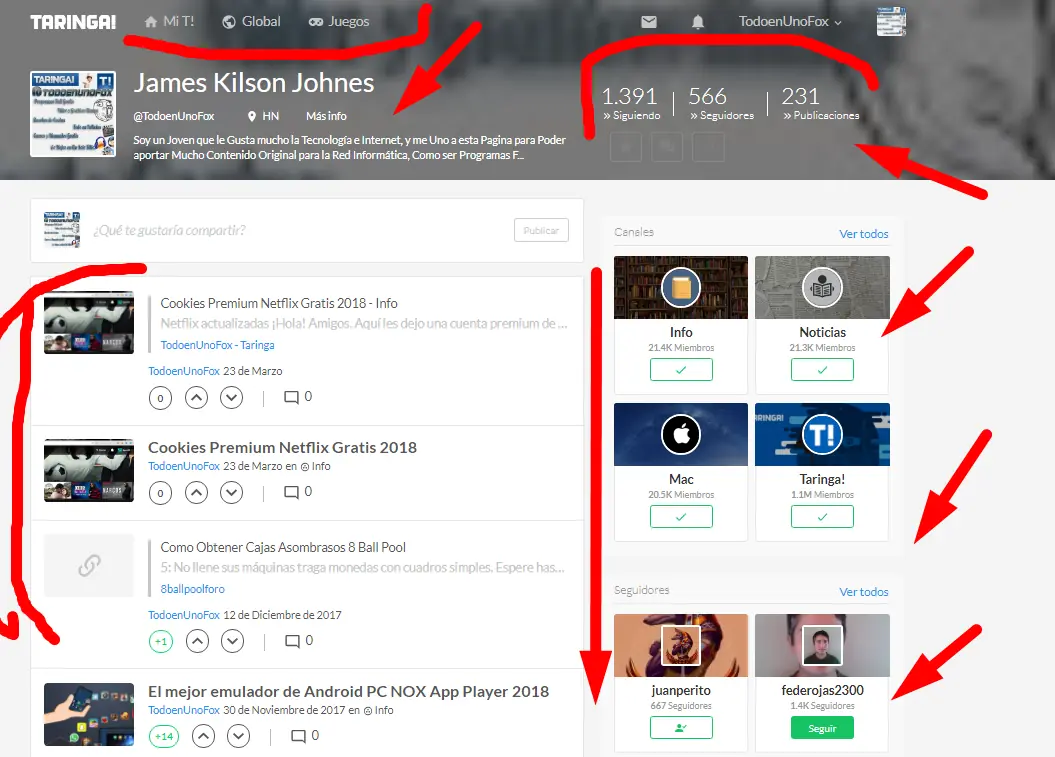Toggle membership check on Info channel

pos(681,369)
